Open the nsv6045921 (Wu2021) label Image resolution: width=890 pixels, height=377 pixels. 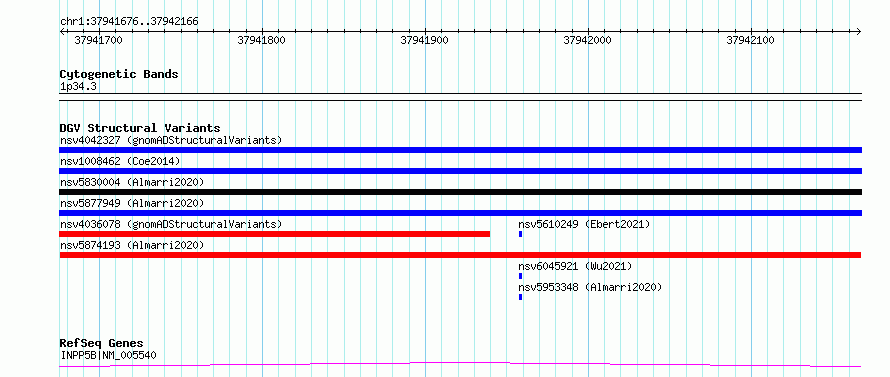(x=575, y=266)
